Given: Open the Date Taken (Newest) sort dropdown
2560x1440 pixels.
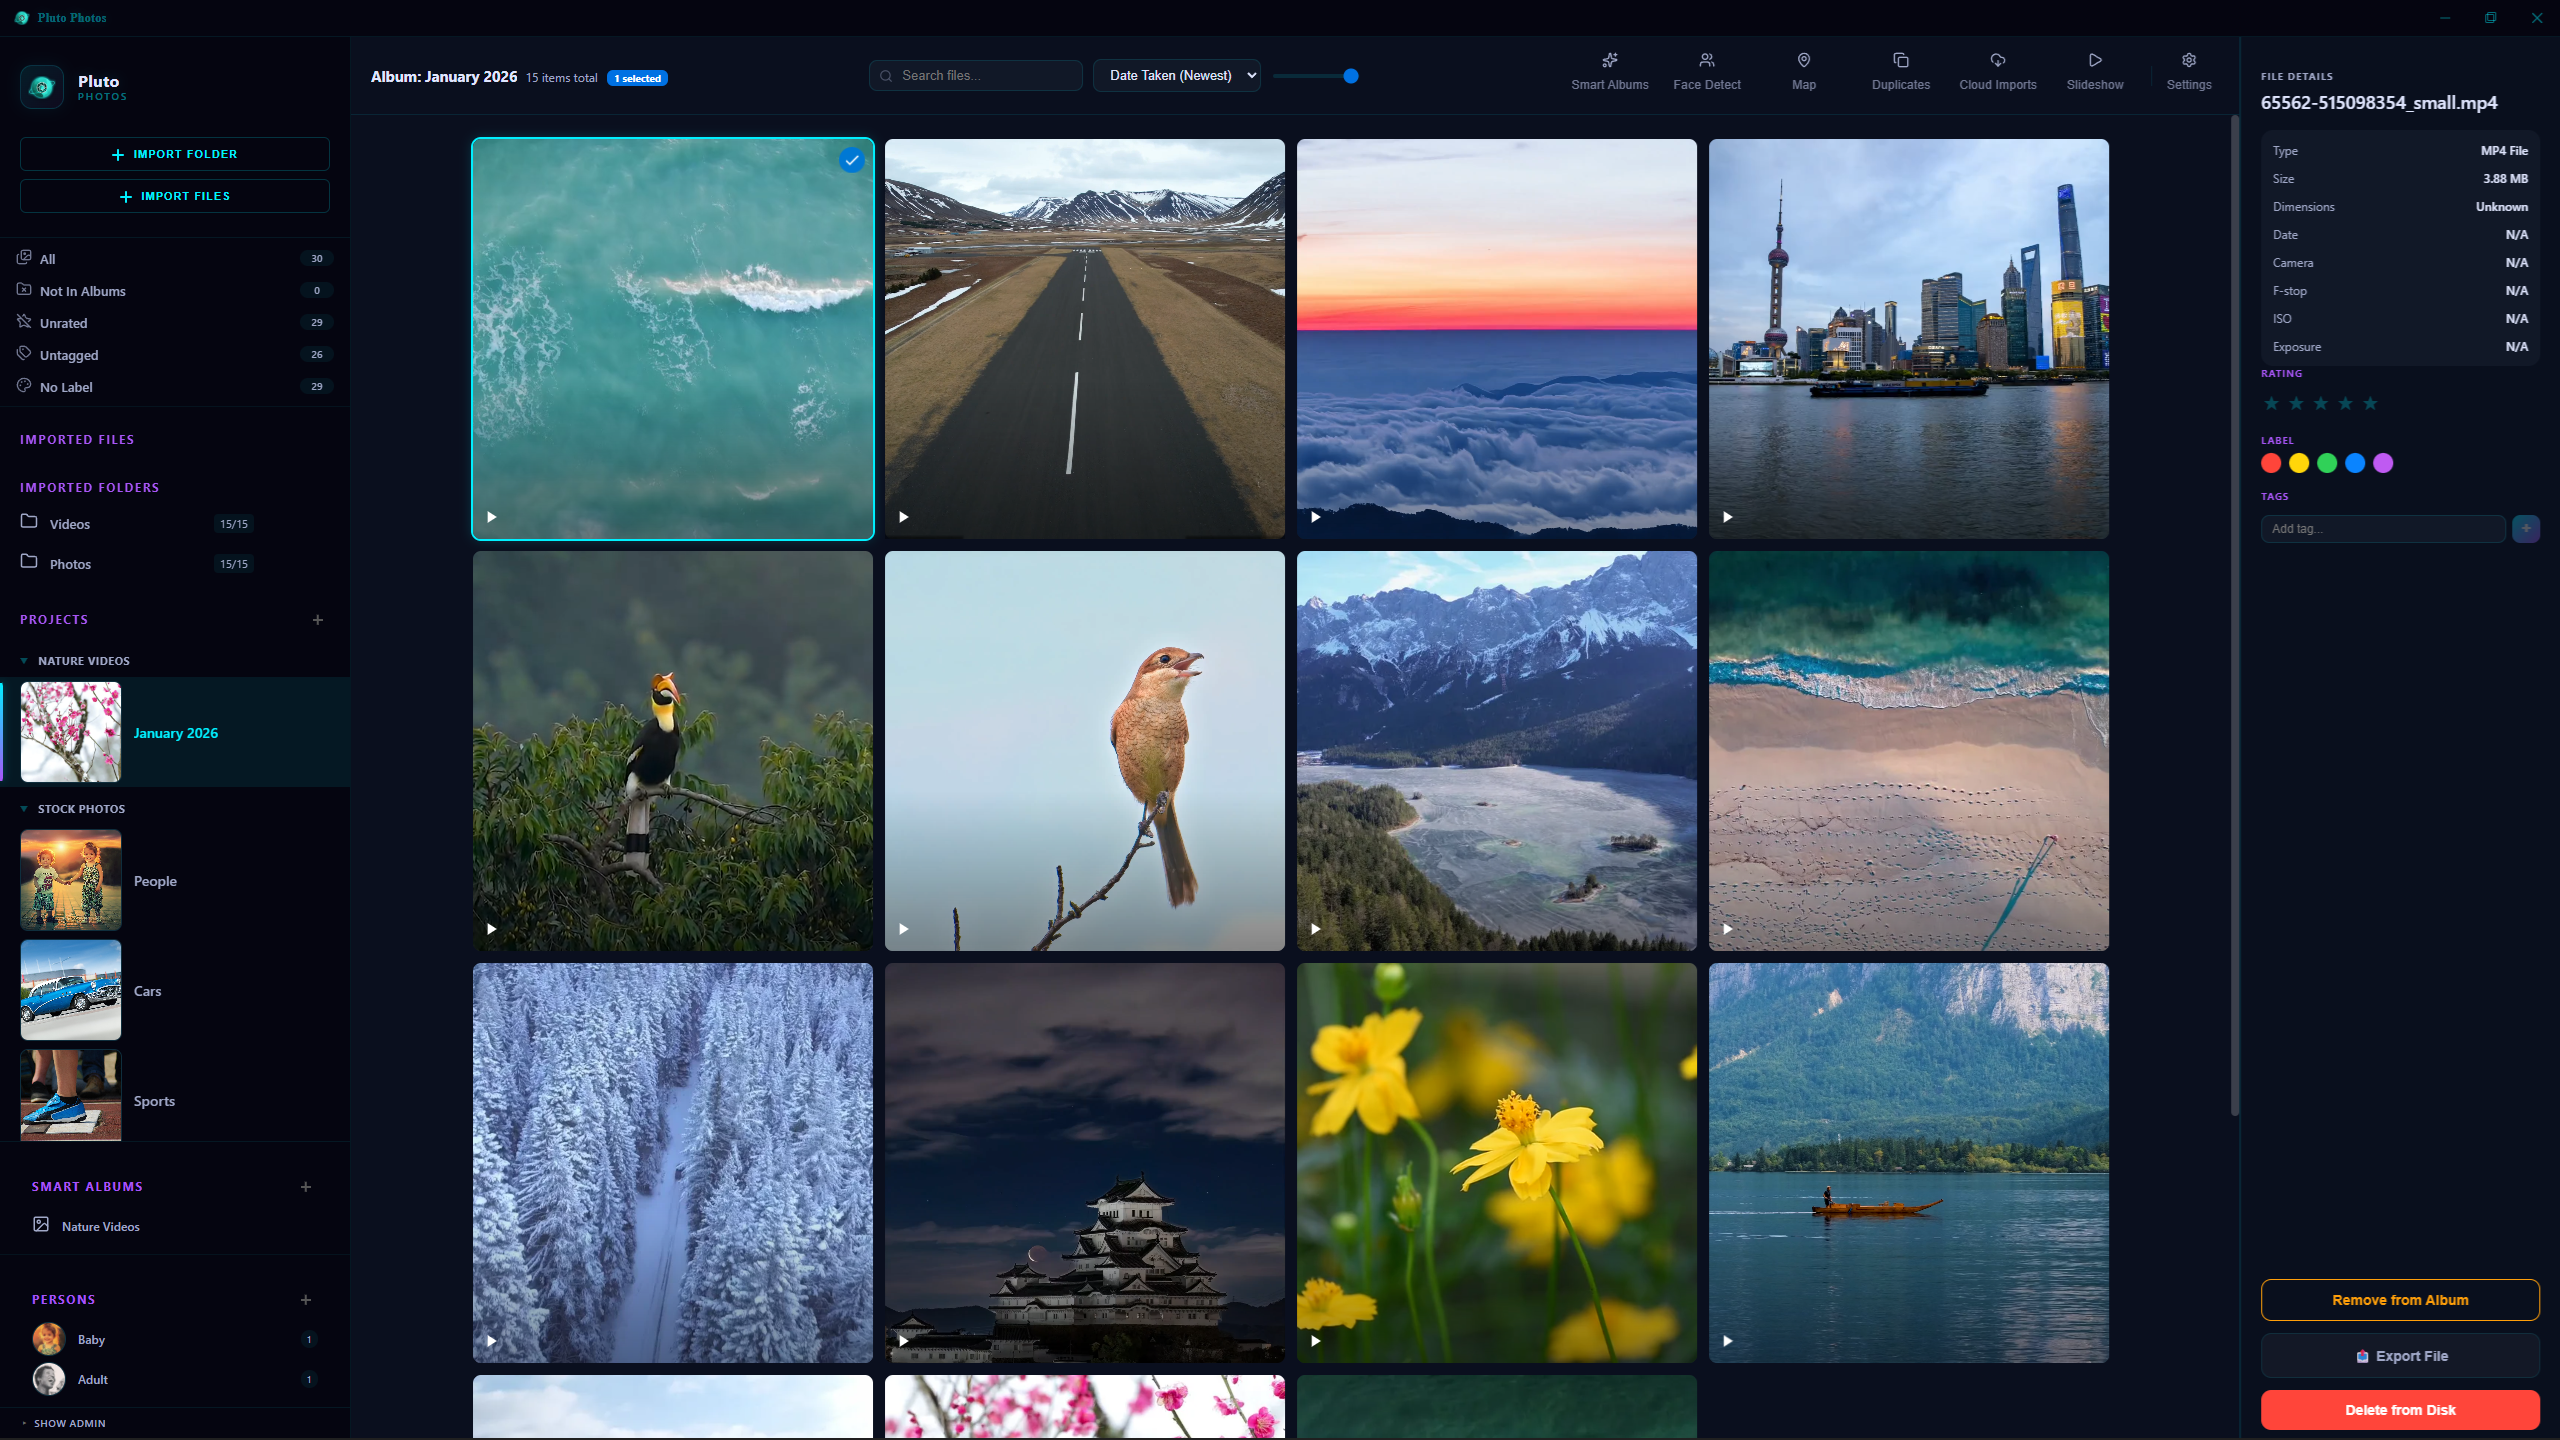Looking at the screenshot, I should point(1176,76).
